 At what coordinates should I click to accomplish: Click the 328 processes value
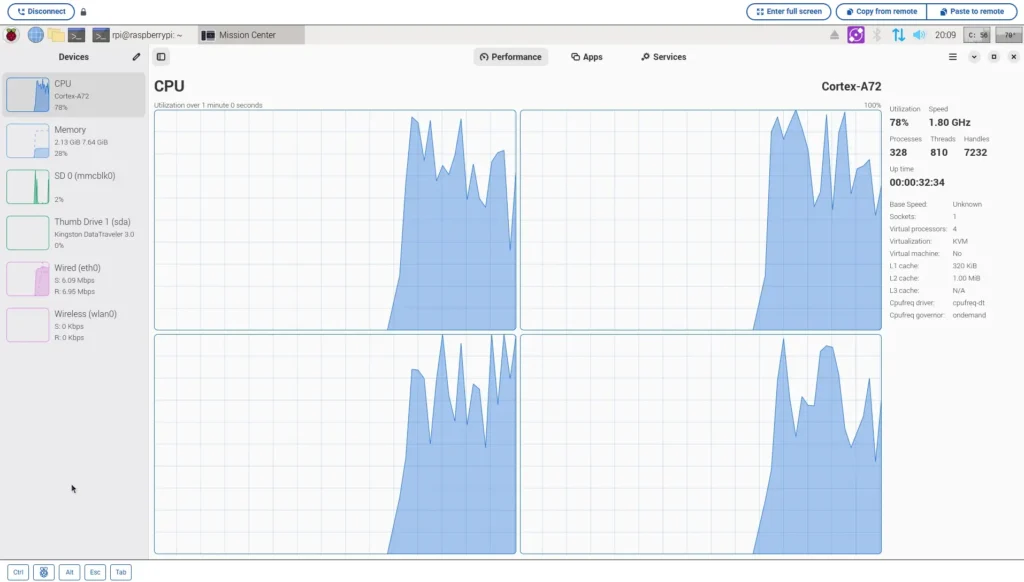(x=898, y=152)
